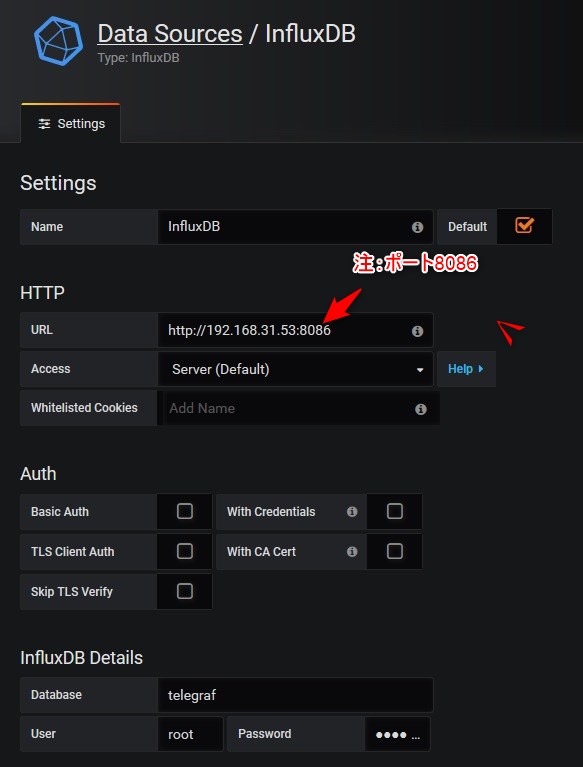Show the info tooltip for Whitelisted Cookies
The width and height of the screenshot is (583, 767).
click(421, 409)
